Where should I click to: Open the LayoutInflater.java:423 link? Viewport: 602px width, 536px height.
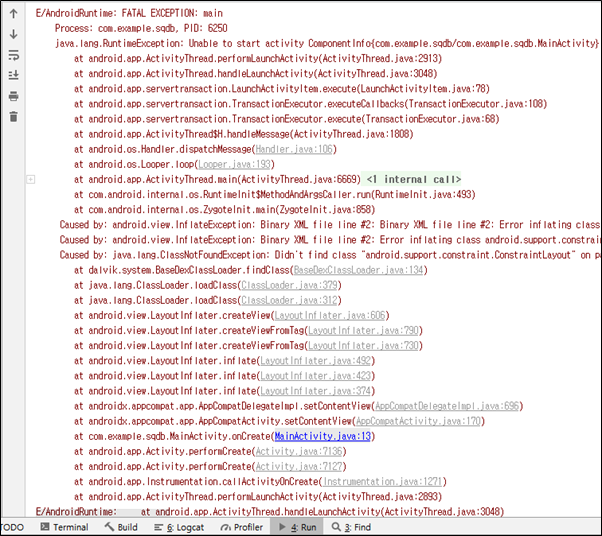click(316, 376)
